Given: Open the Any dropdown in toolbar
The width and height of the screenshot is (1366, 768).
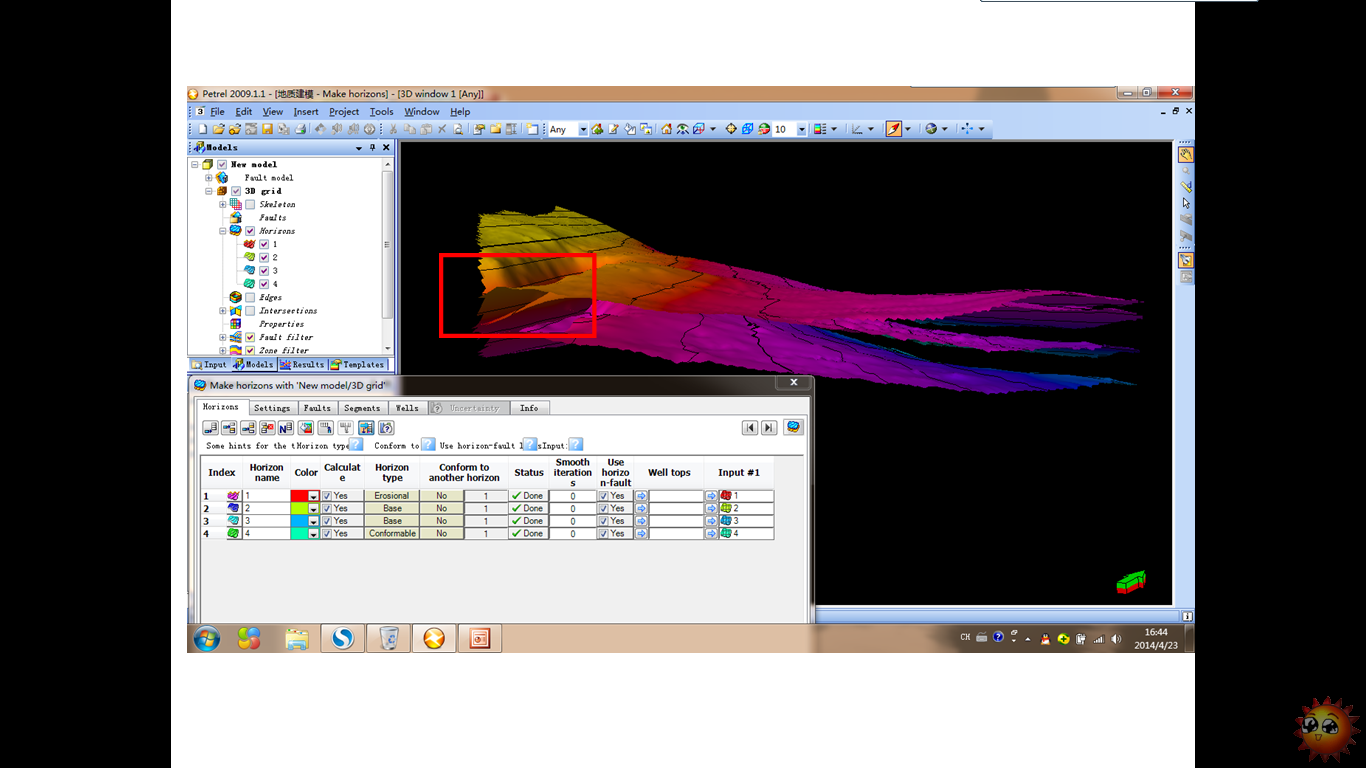Looking at the screenshot, I should click(582, 129).
